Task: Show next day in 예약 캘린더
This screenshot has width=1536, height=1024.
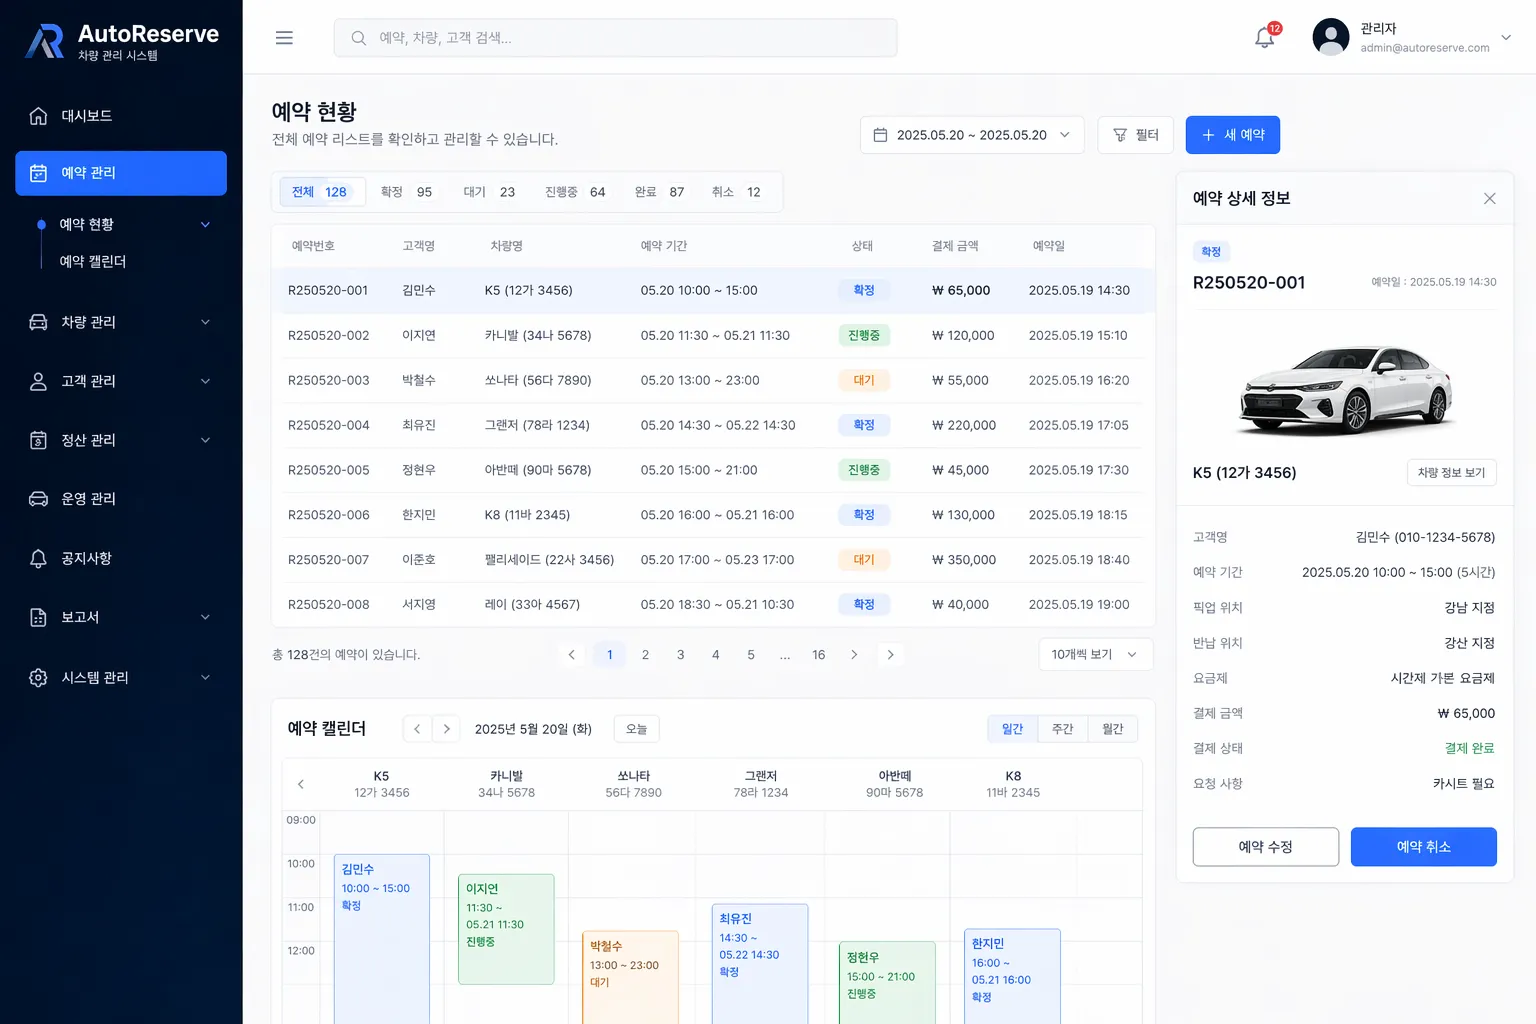Action: click(447, 729)
